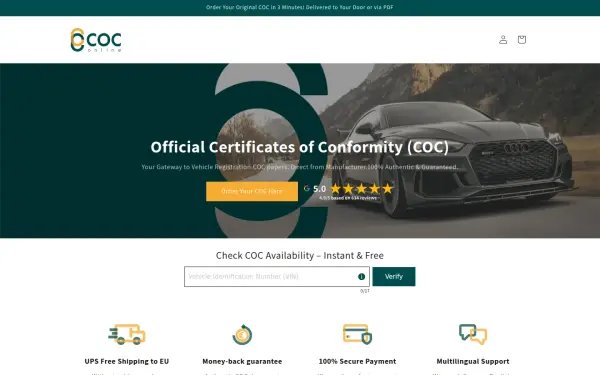Click the multilingual chat bubbles icon

coord(473,334)
